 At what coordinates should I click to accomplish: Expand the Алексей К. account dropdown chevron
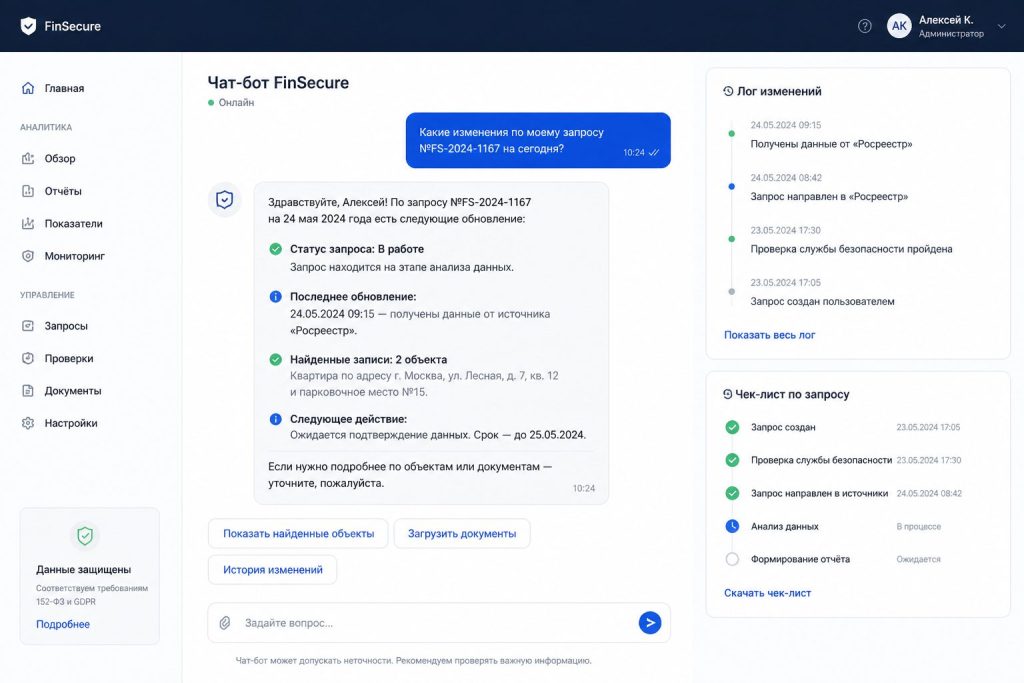1001,26
